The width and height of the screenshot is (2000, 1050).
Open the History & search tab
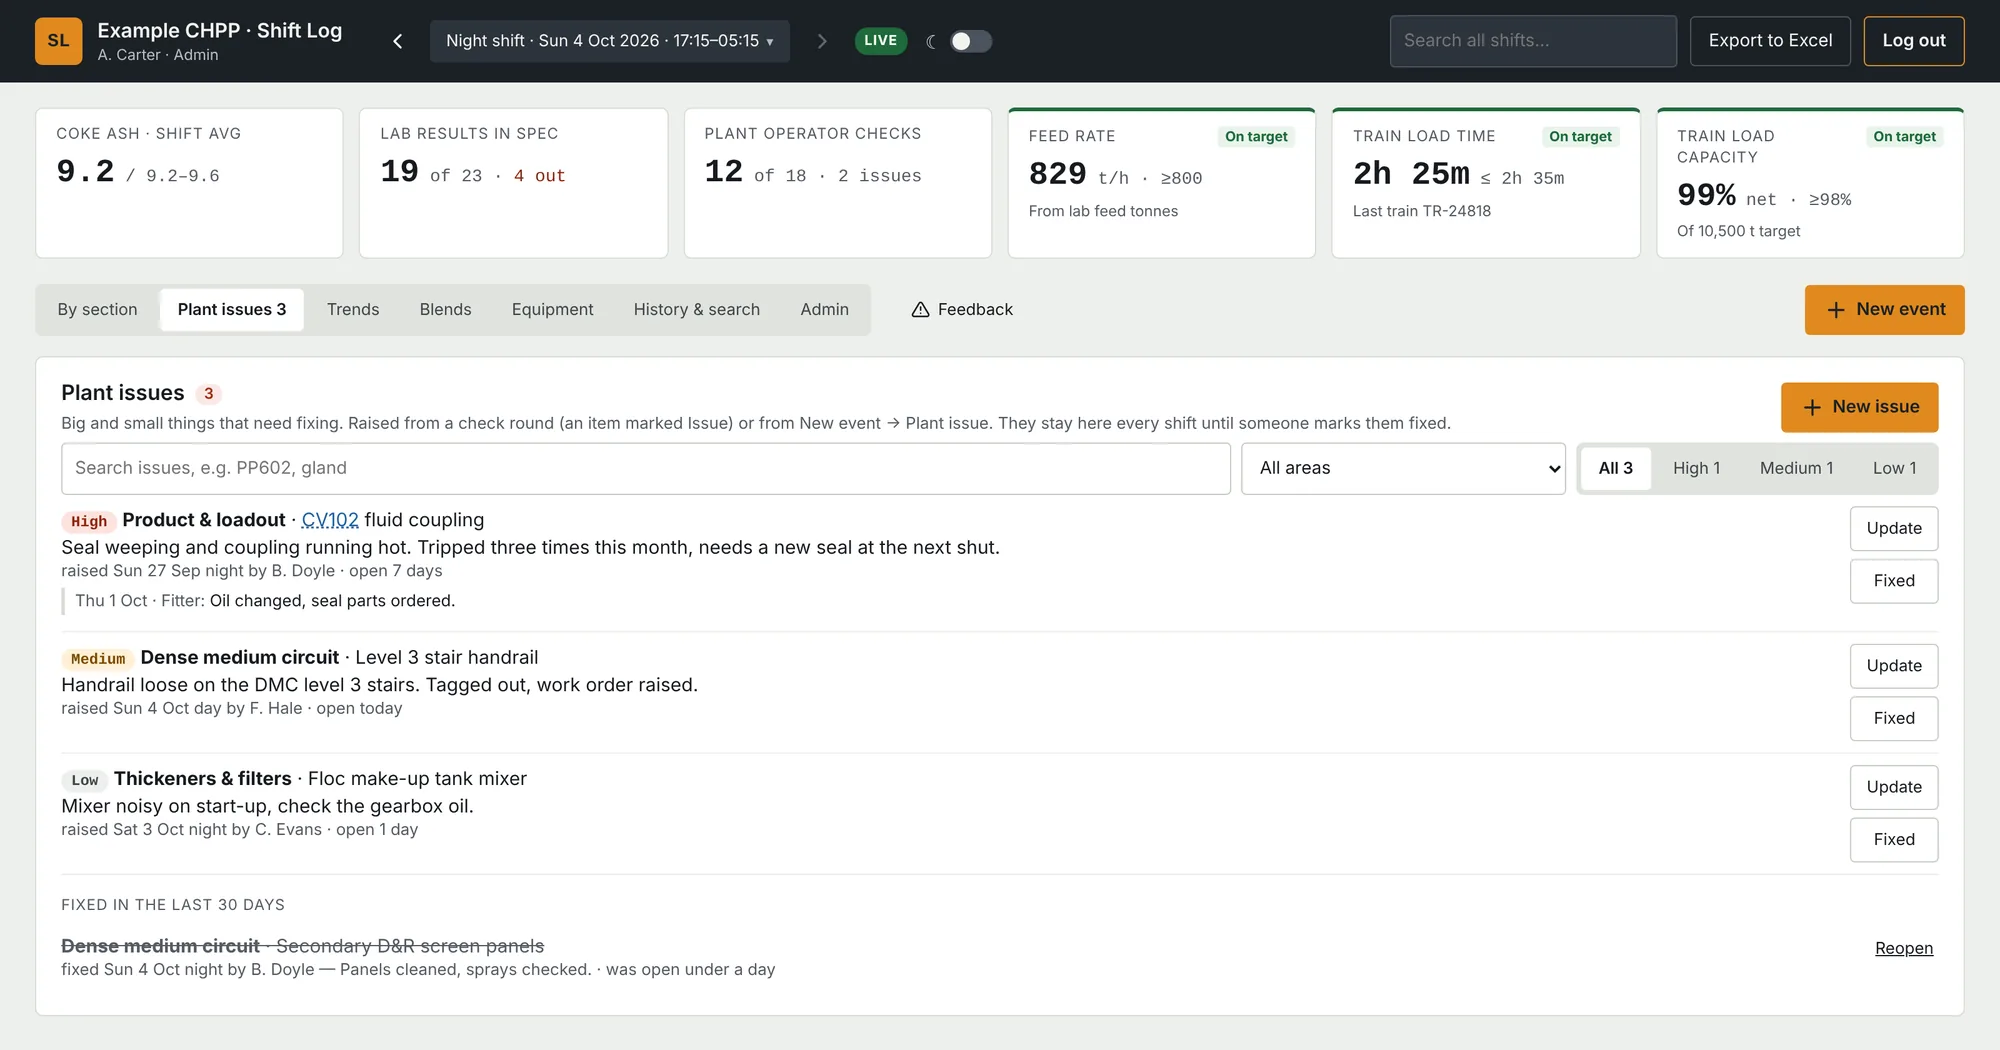[x=697, y=310]
